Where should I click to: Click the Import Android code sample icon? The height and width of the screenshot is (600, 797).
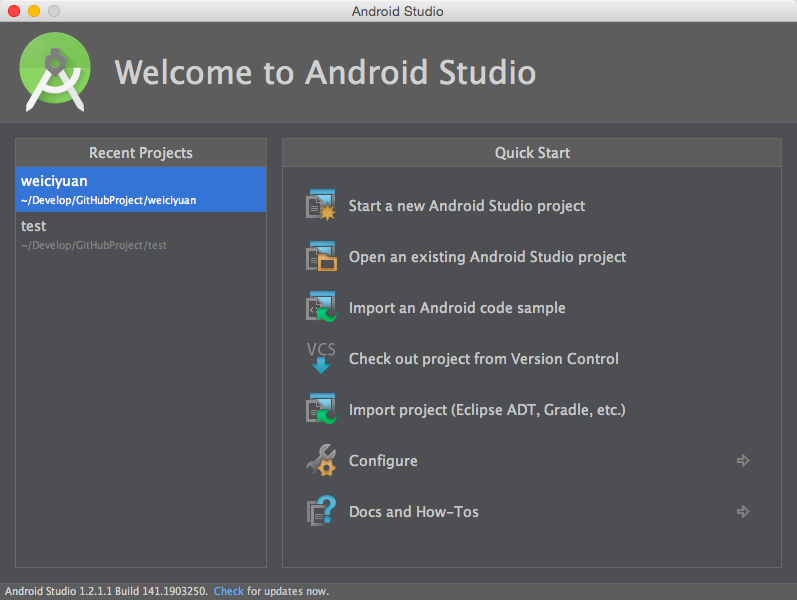(321, 307)
